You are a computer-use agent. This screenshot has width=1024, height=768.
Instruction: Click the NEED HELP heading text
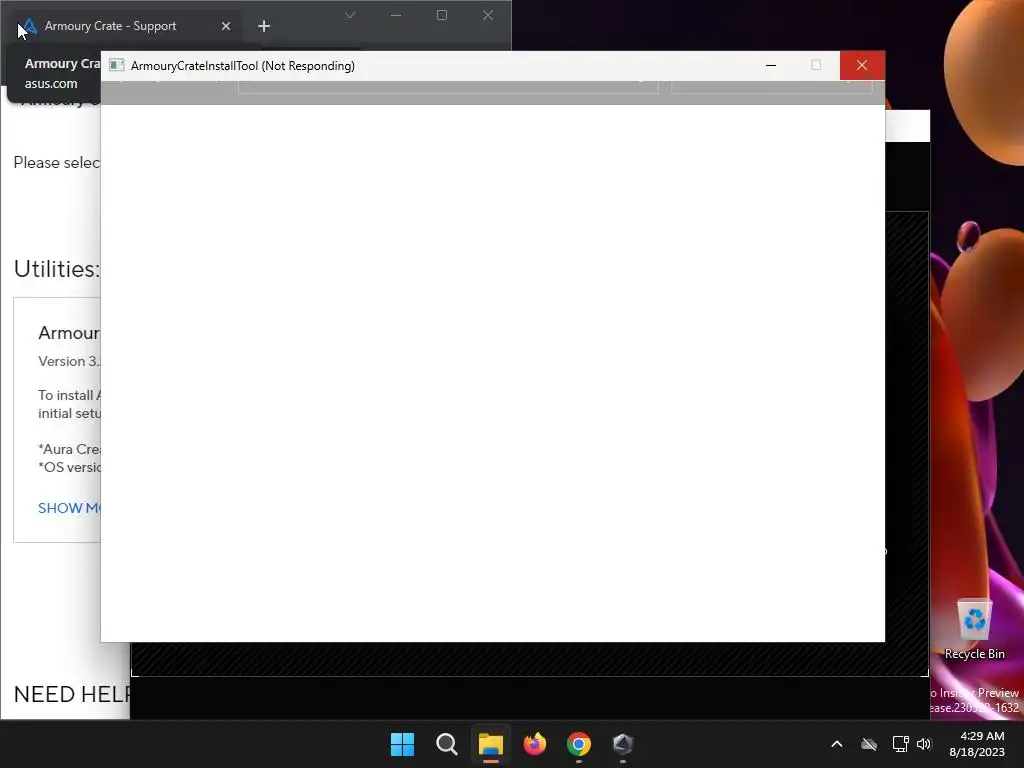pos(72,694)
